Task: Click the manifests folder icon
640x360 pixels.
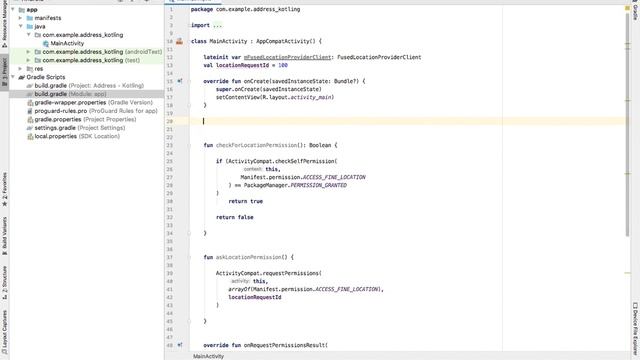Action: (30, 18)
